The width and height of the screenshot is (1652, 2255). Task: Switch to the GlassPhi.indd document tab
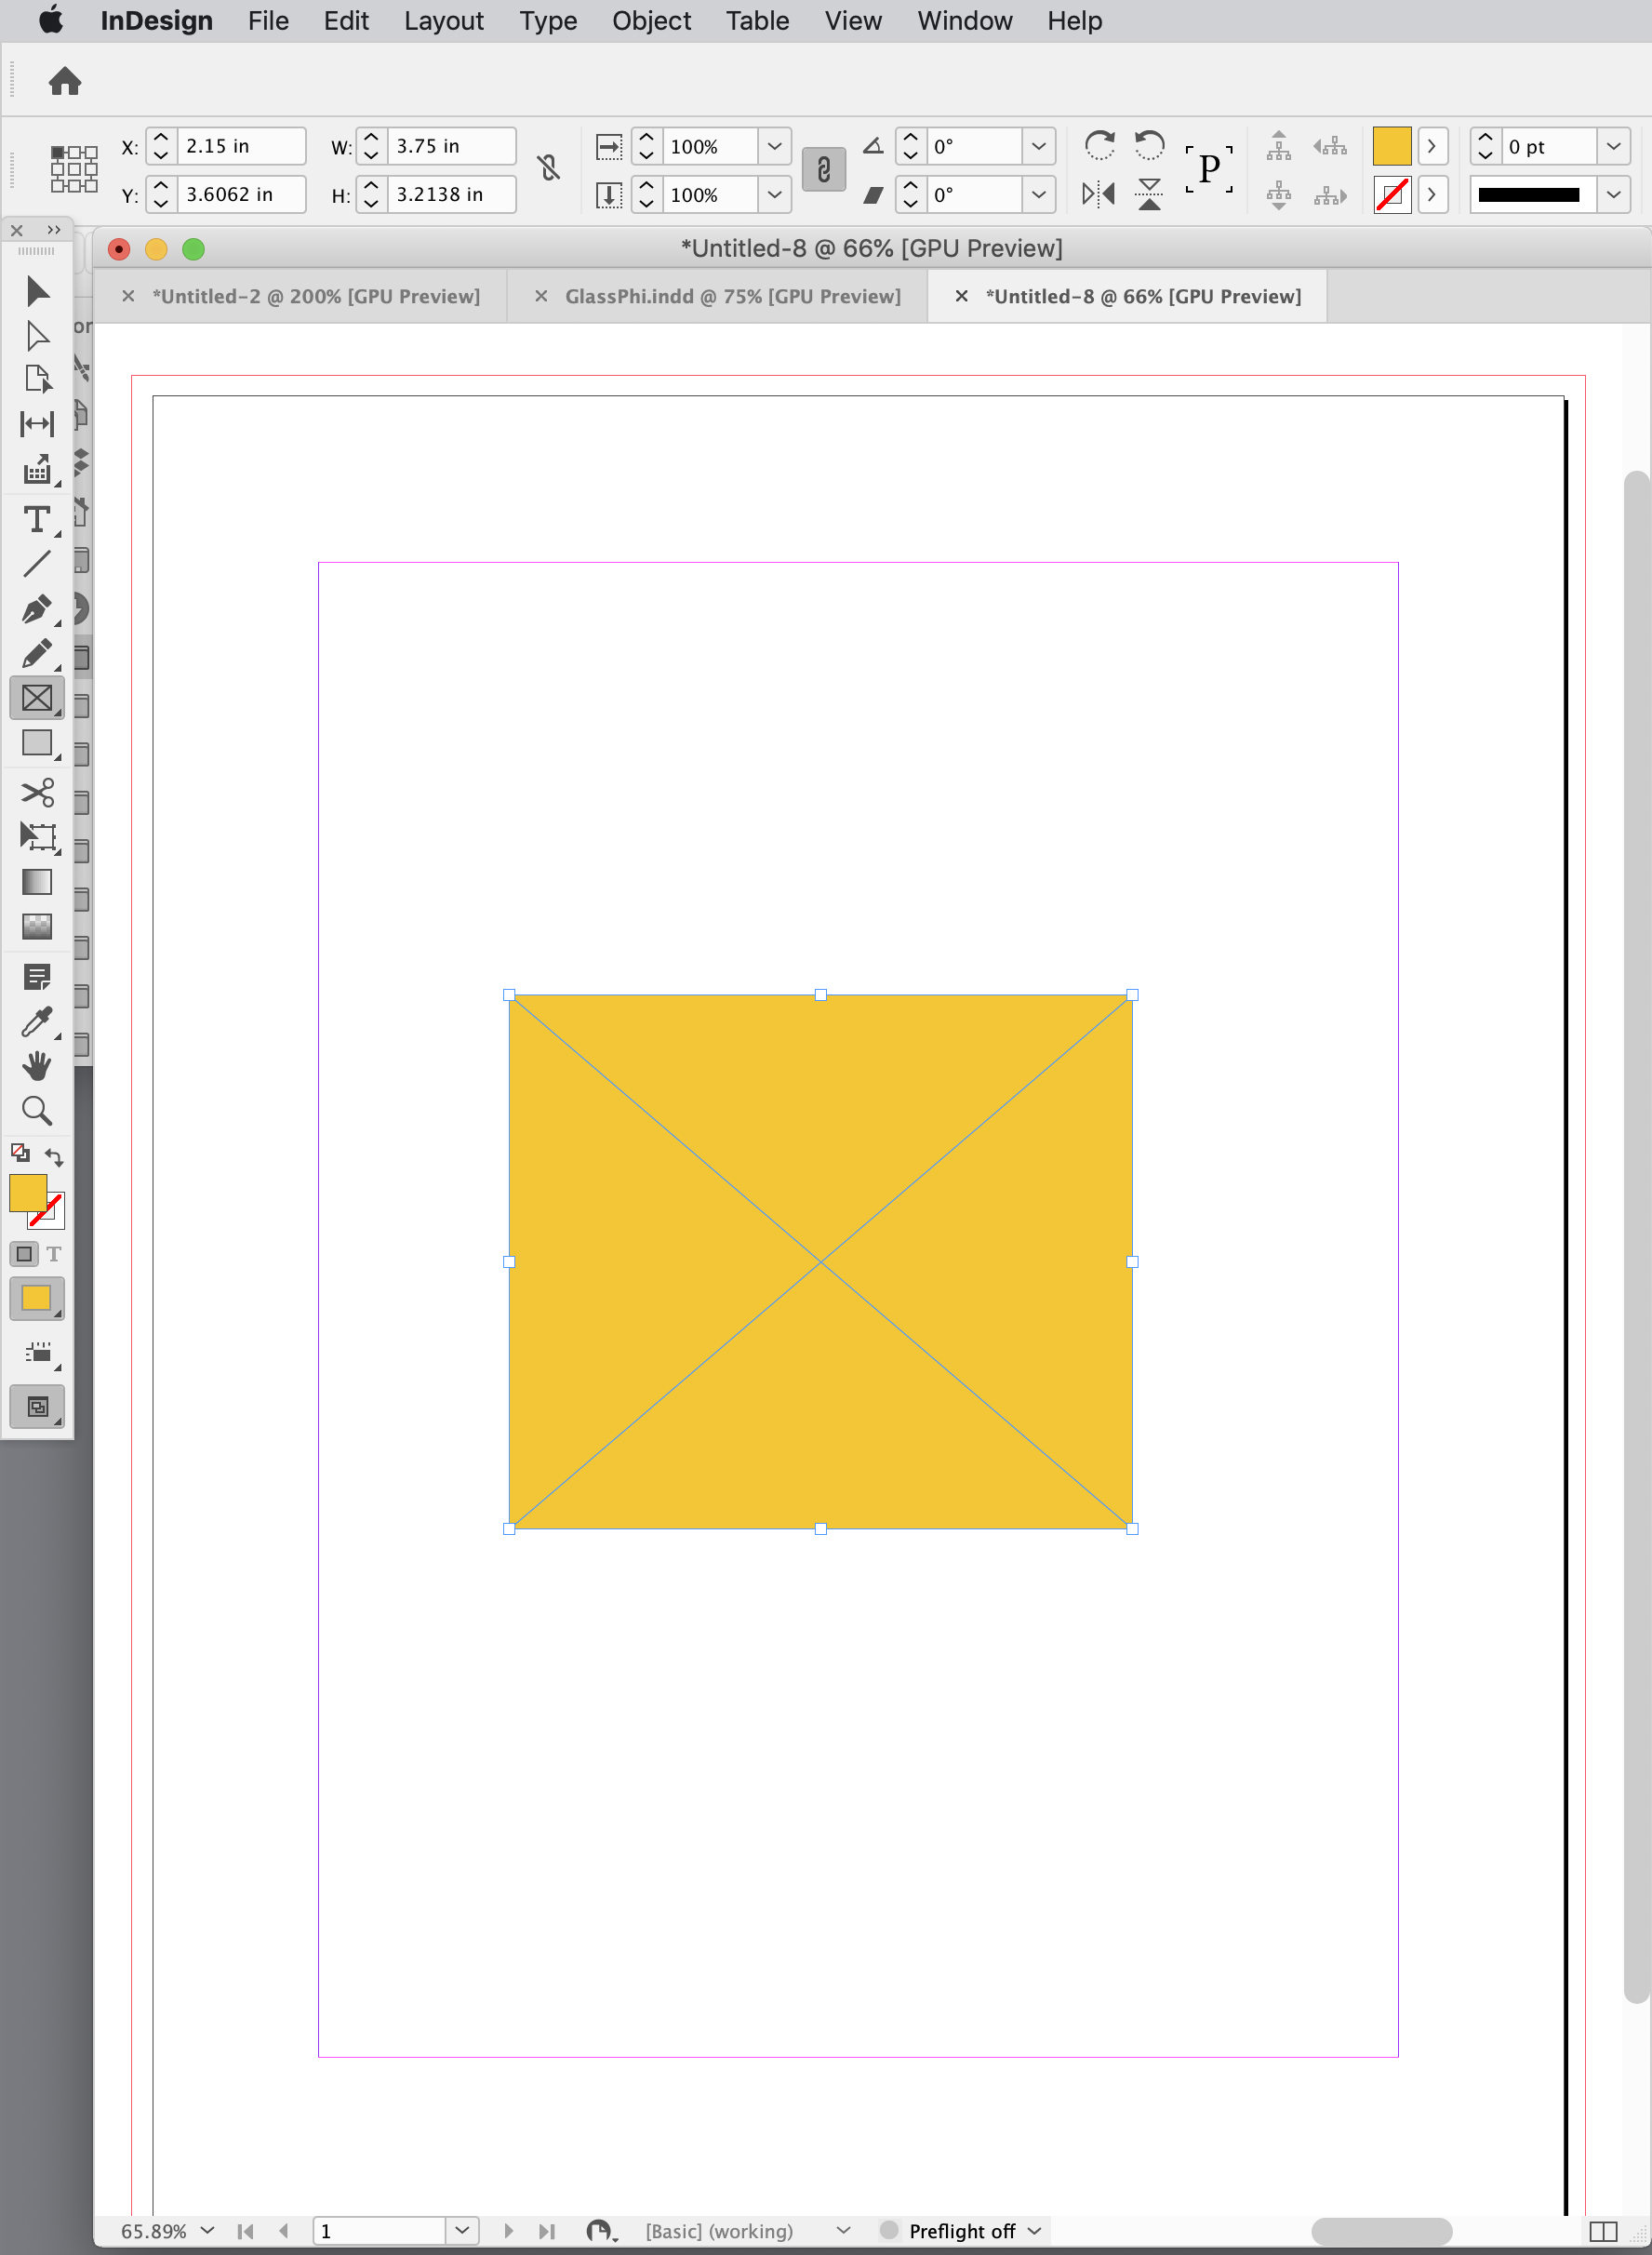tap(733, 295)
